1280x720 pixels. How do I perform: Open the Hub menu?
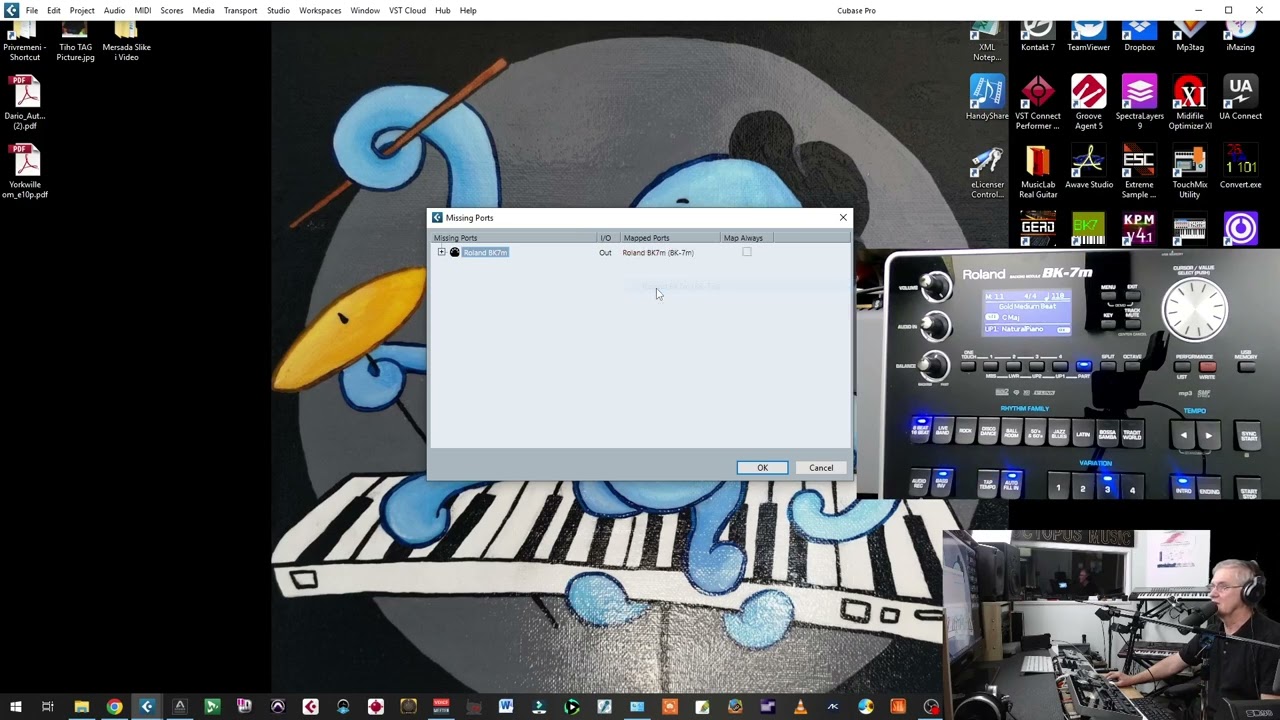point(442,10)
